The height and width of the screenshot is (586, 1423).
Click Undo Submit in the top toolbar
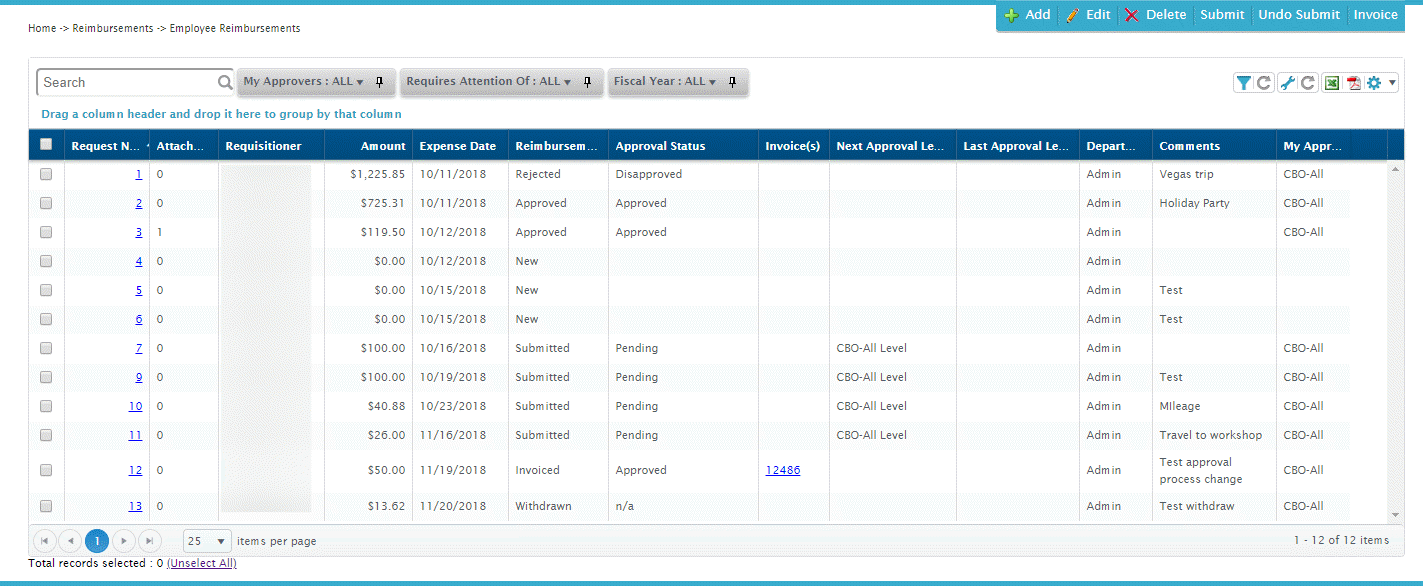click(1298, 15)
